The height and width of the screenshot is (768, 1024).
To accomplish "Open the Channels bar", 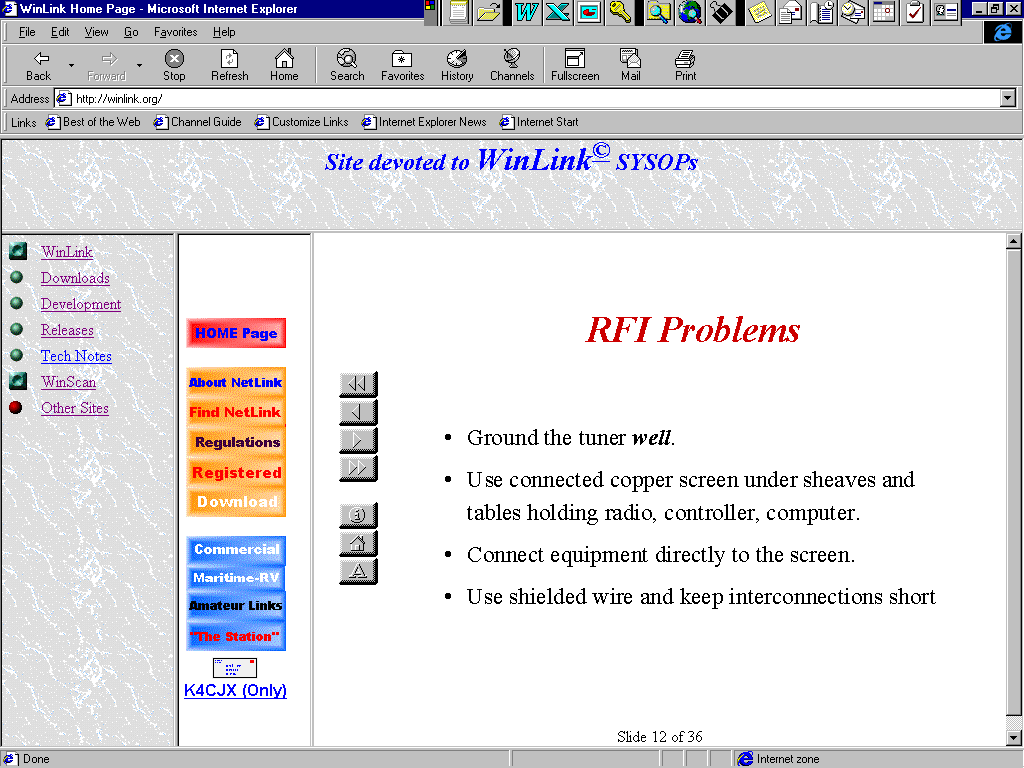I will pyautogui.click(x=512, y=65).
